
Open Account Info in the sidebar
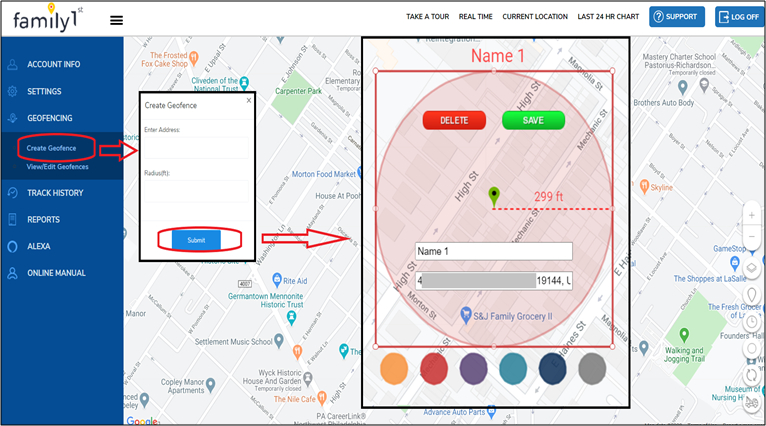coord(53,64)
